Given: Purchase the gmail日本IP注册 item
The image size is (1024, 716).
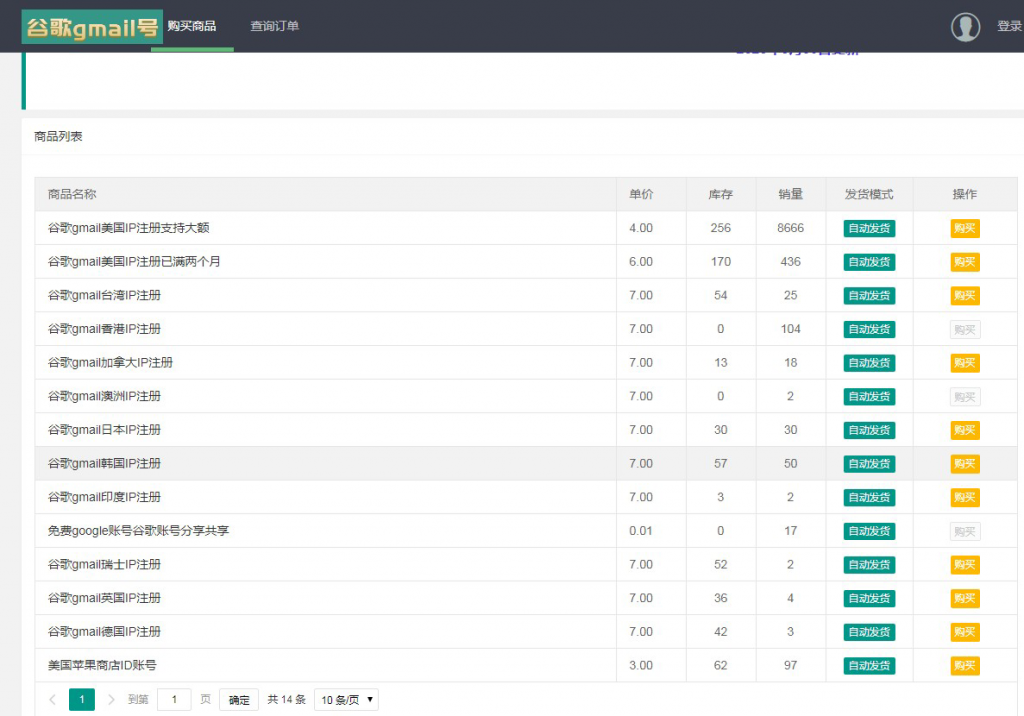Looking at the screenshot, I should tap(964, 430).
